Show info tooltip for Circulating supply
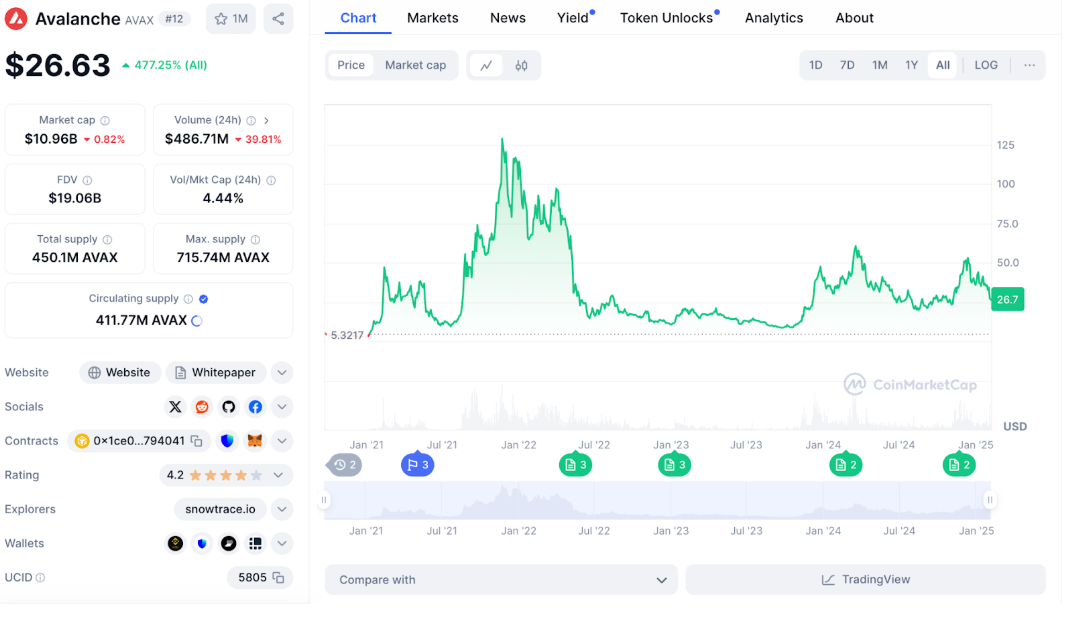 188,299
